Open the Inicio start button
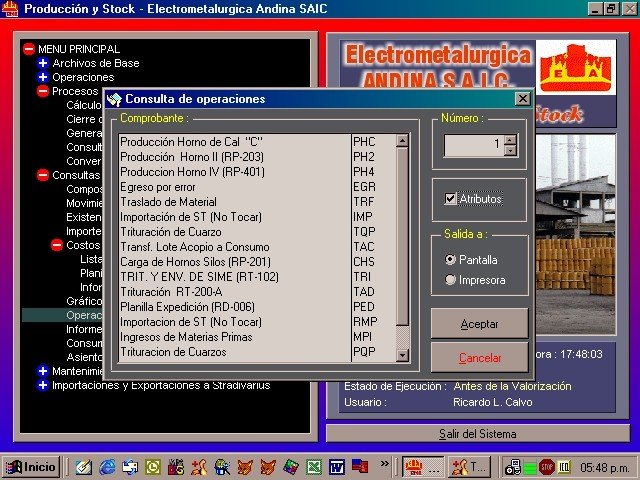640x480 pixels. (x=31, y=467)
